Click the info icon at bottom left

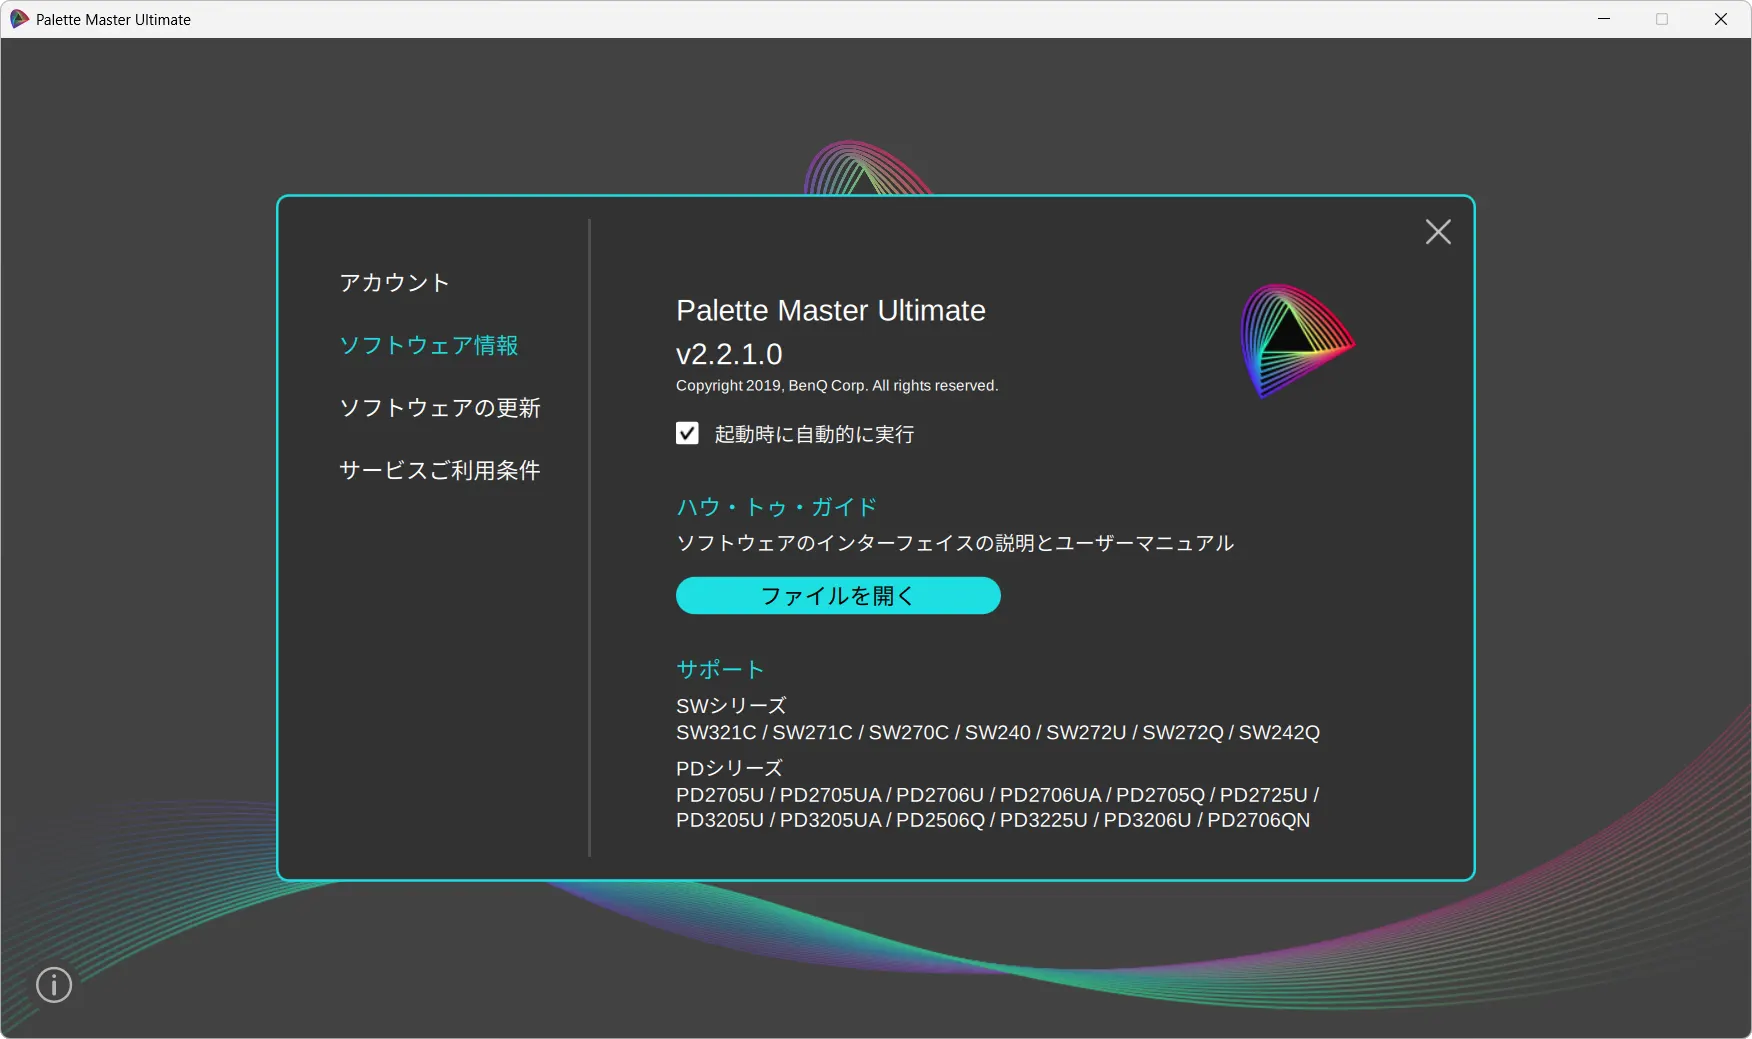(54, 985)
